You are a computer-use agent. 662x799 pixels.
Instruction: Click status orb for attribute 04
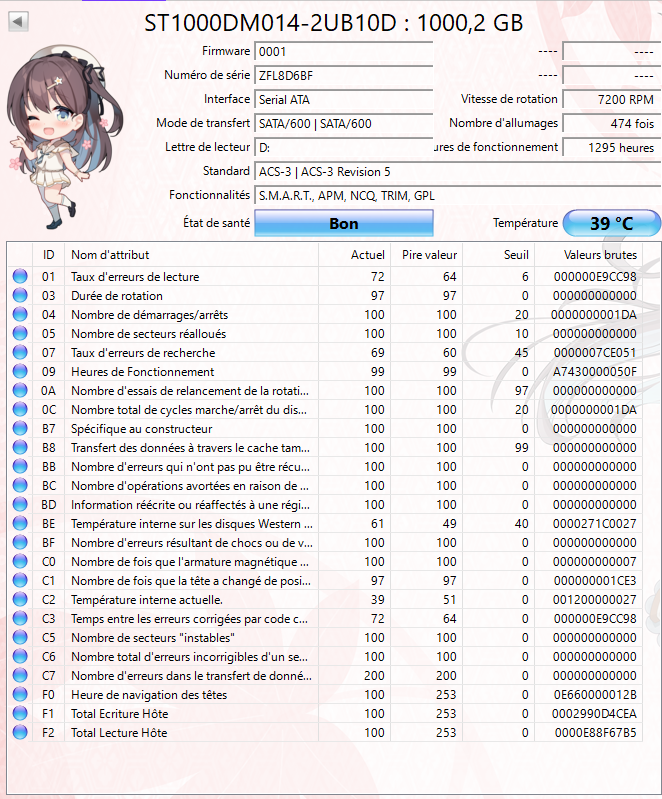pyautogui.click(x=20, y=314)
